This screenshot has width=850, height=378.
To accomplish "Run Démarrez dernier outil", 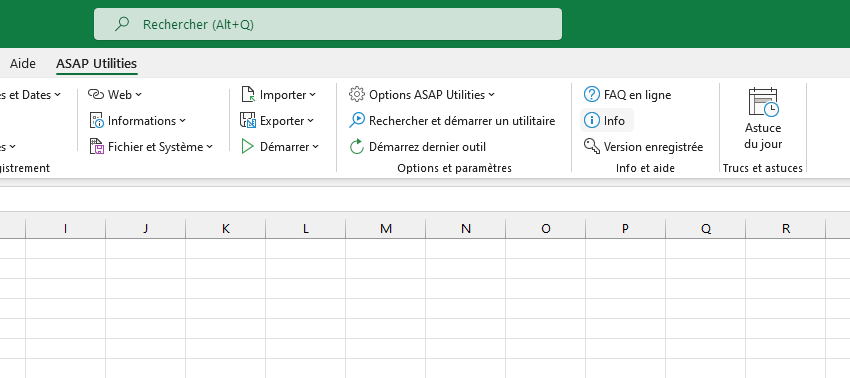I will [x=417, y=147].
